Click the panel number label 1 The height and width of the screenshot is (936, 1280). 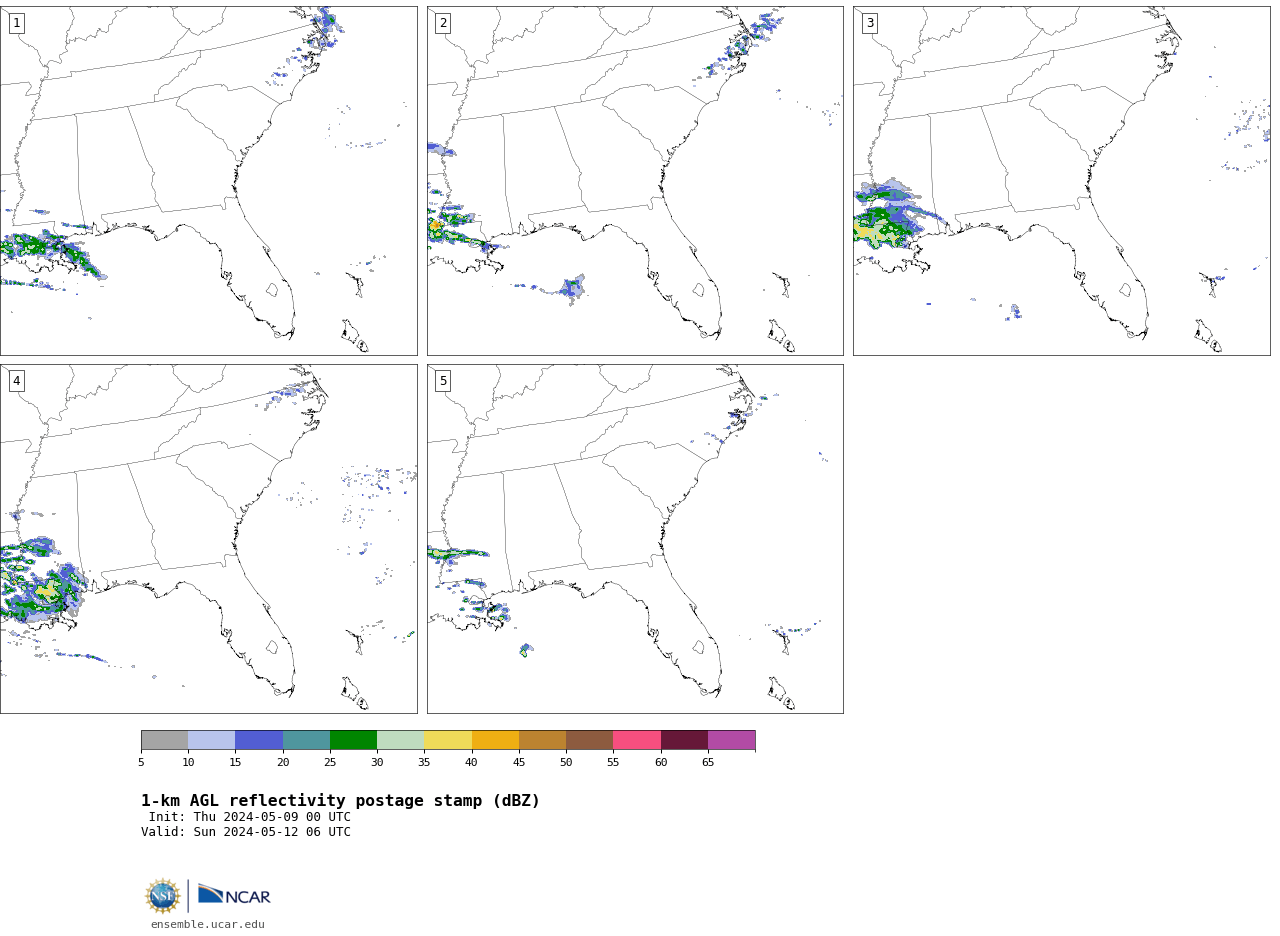(16, 23)
